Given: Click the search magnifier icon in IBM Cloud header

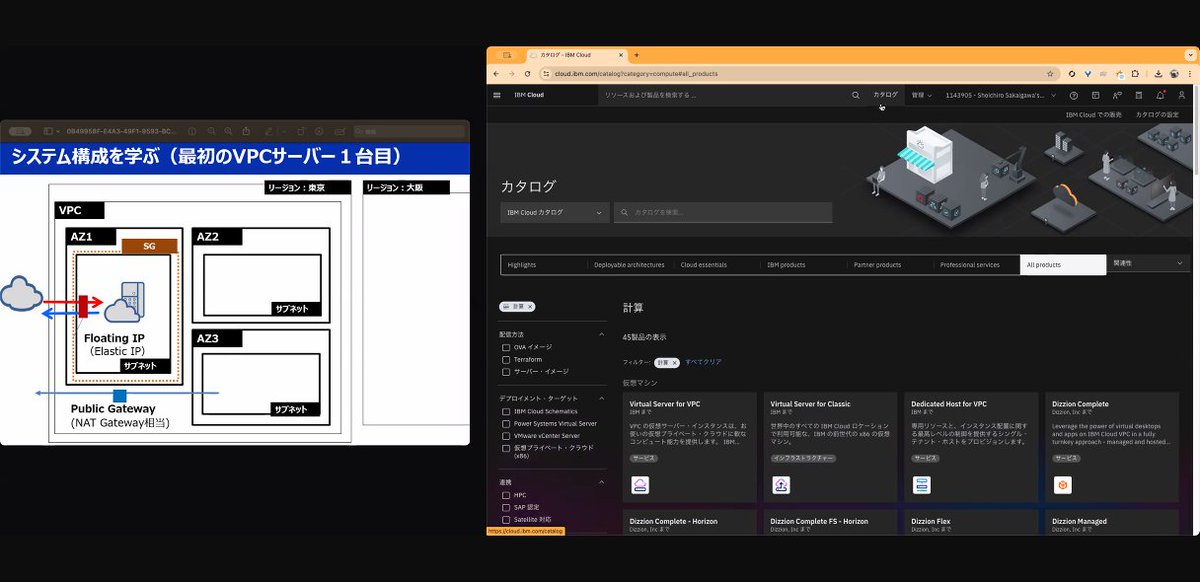Looking at the screenshot, I should pyautogui.click(x=855, y=95).
